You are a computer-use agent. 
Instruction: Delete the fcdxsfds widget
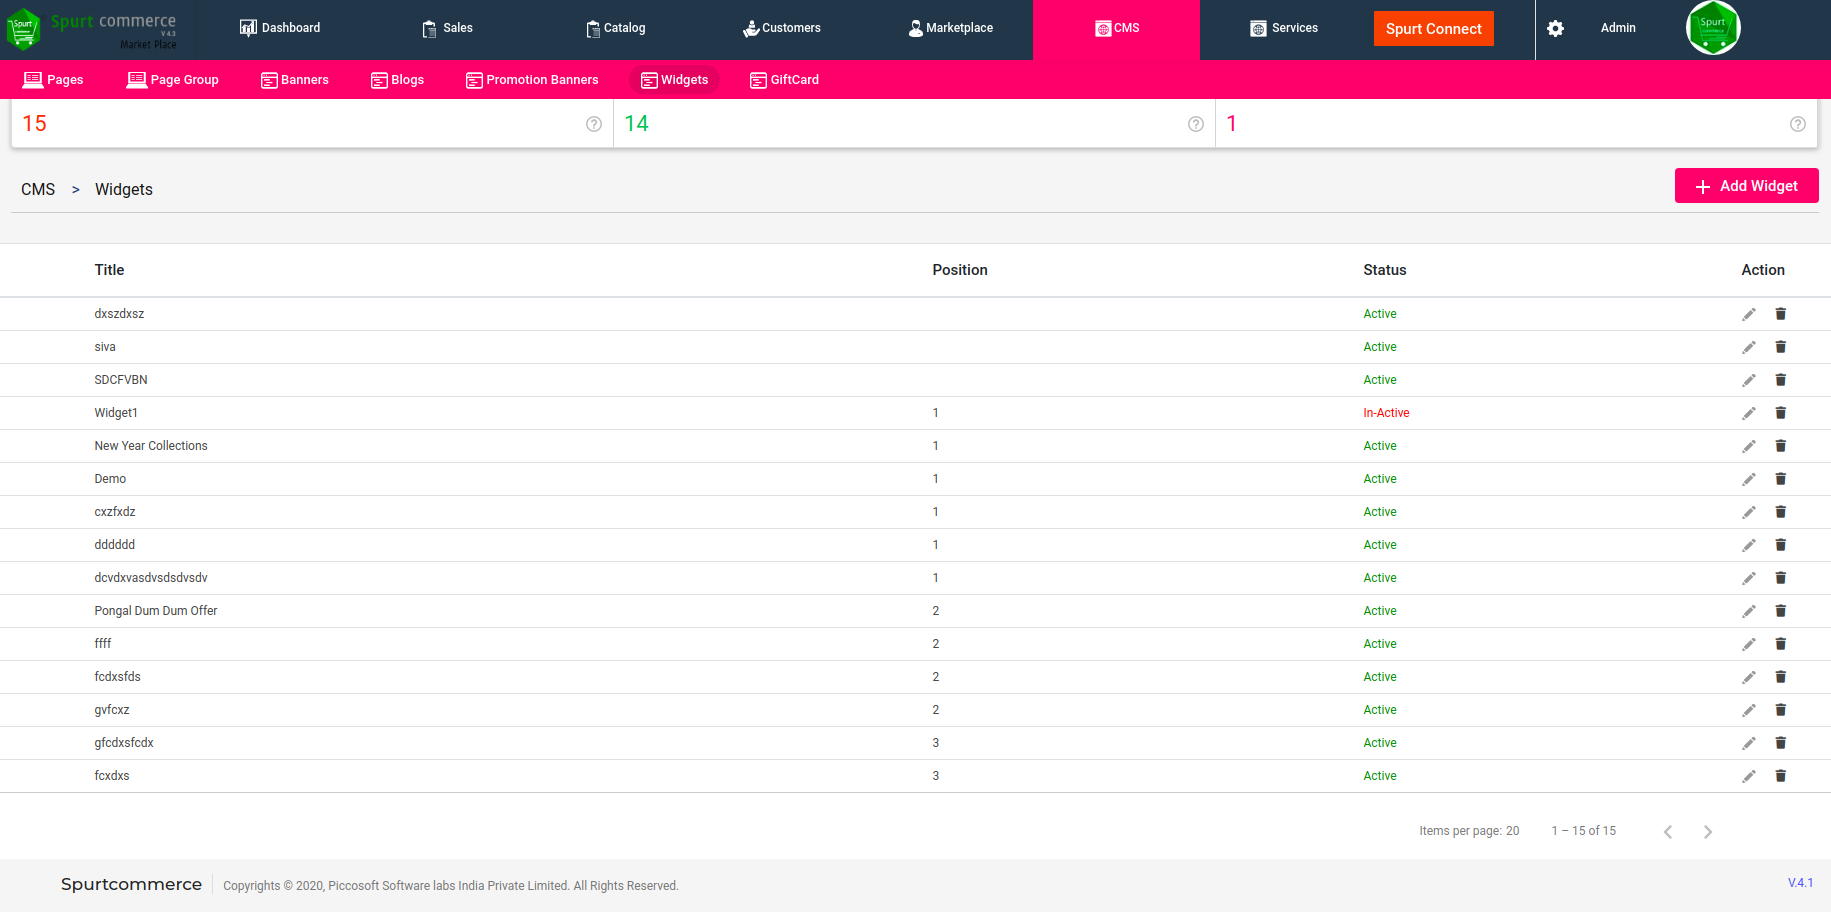(x=1780, y=677)
